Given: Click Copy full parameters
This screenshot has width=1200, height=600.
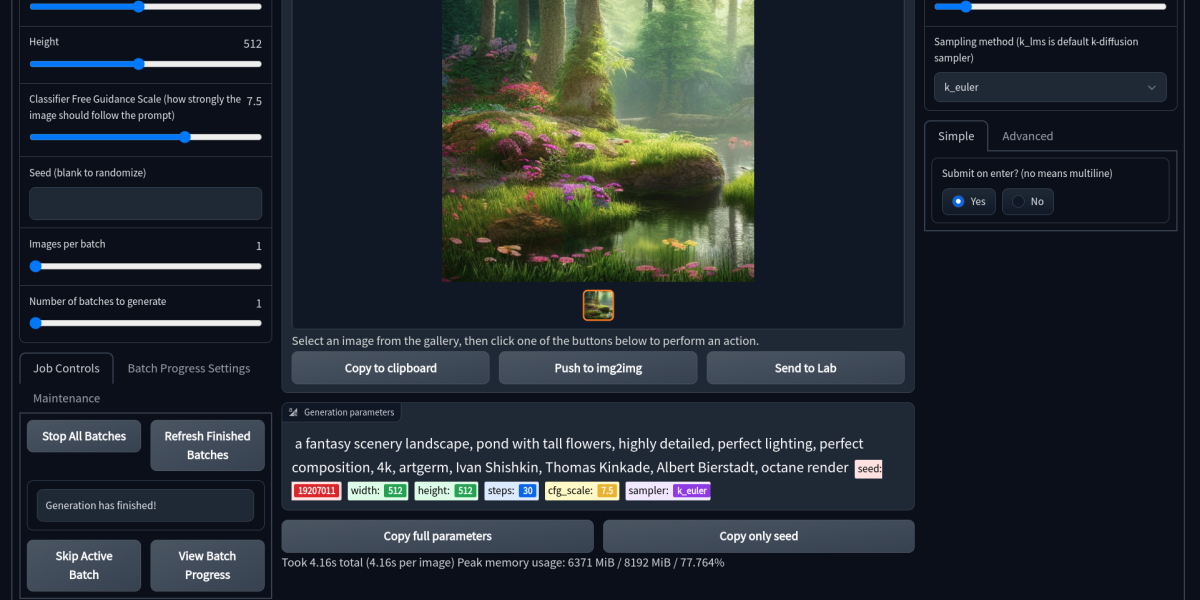Looking at the screenshot, I should pos(437,536).
